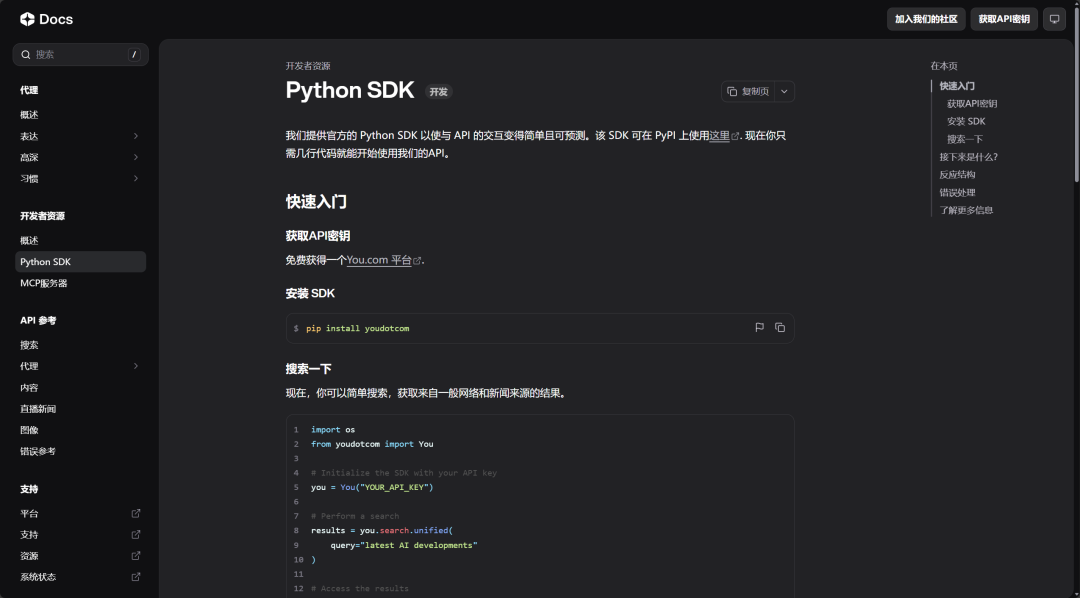Screen dimensions: 1080x598
Task: Click the copy page icon
Action: tap(732, 92)
